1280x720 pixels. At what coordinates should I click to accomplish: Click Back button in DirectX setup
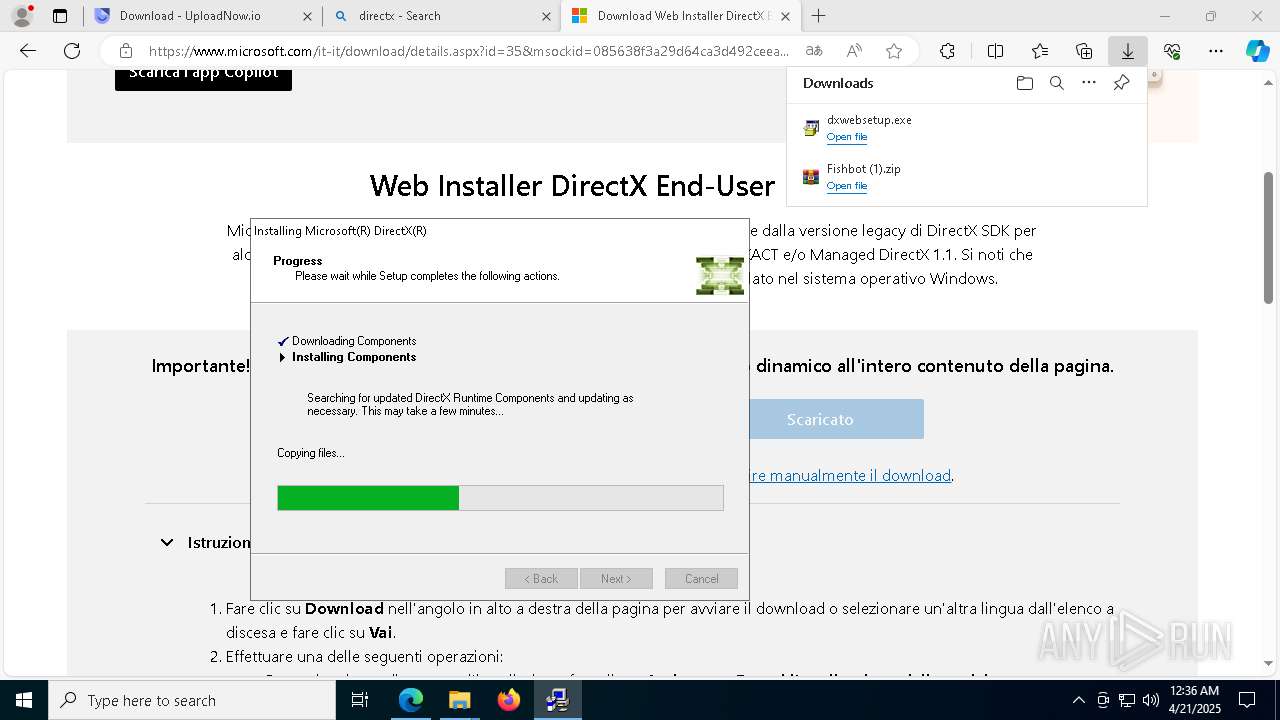point(541,579)
